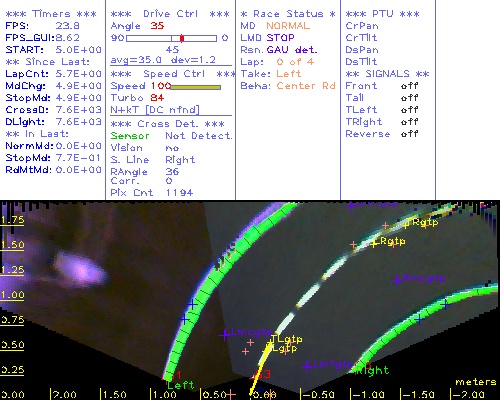
Task: Click the lower Rgtp yellow cross marker
Action: (374, 244)
